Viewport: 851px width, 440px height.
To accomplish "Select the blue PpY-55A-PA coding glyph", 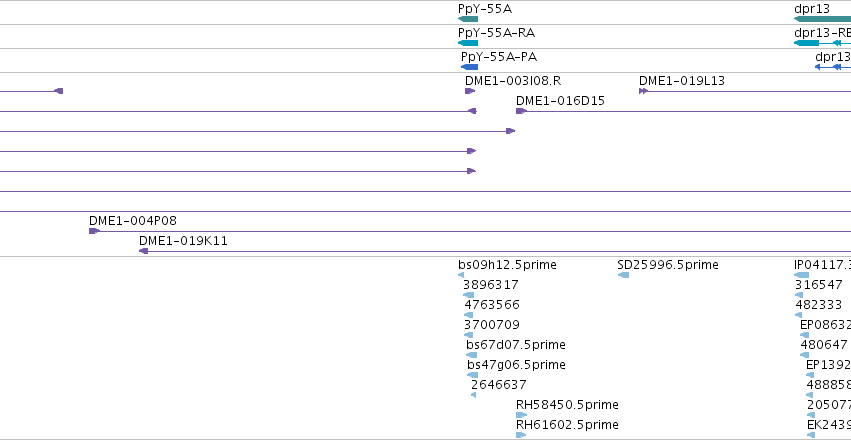I will [x=469, y=67].
